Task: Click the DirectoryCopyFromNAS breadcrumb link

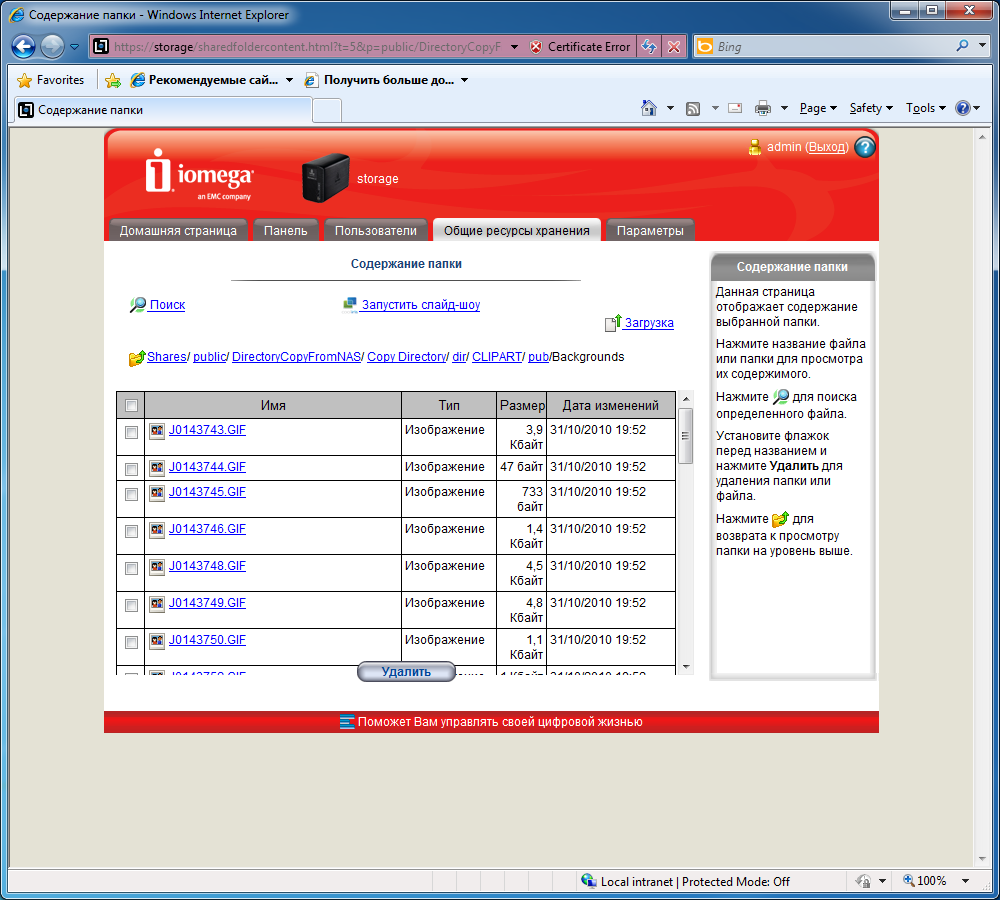Action: tap(297, 357)
